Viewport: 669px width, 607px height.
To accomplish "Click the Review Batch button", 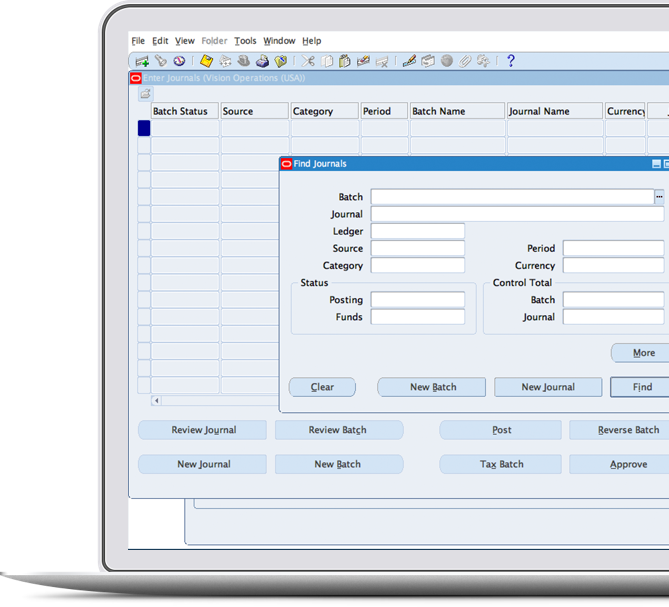I will click(339, 430).
